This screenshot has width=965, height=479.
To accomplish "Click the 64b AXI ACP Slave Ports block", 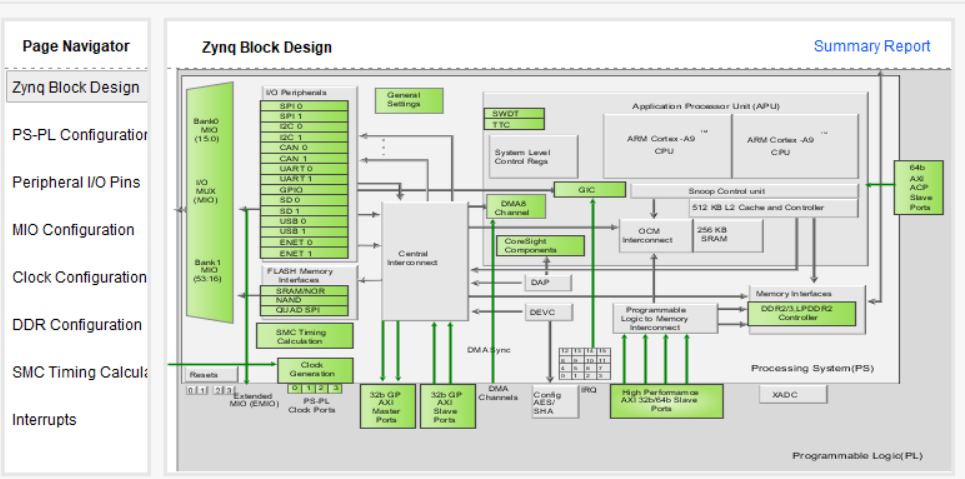I will tap(918, 185).
